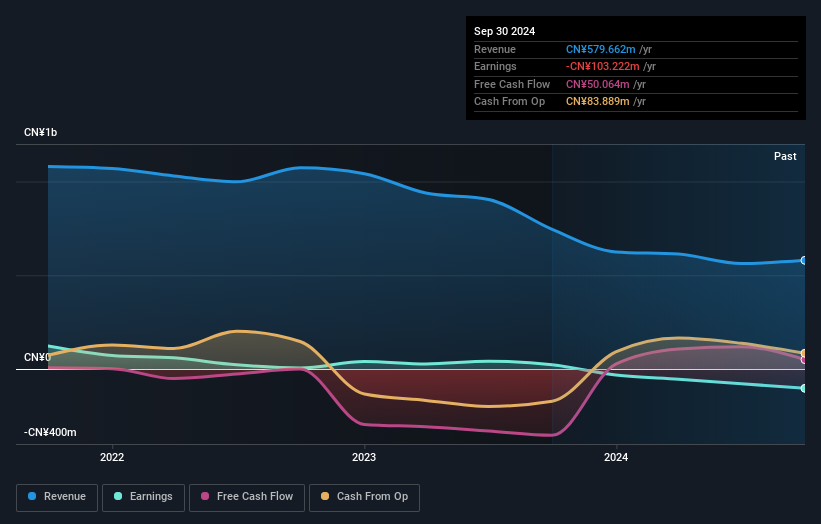
Task: Click the Cash From Op label in tooltip
Action: coord(509,102)
